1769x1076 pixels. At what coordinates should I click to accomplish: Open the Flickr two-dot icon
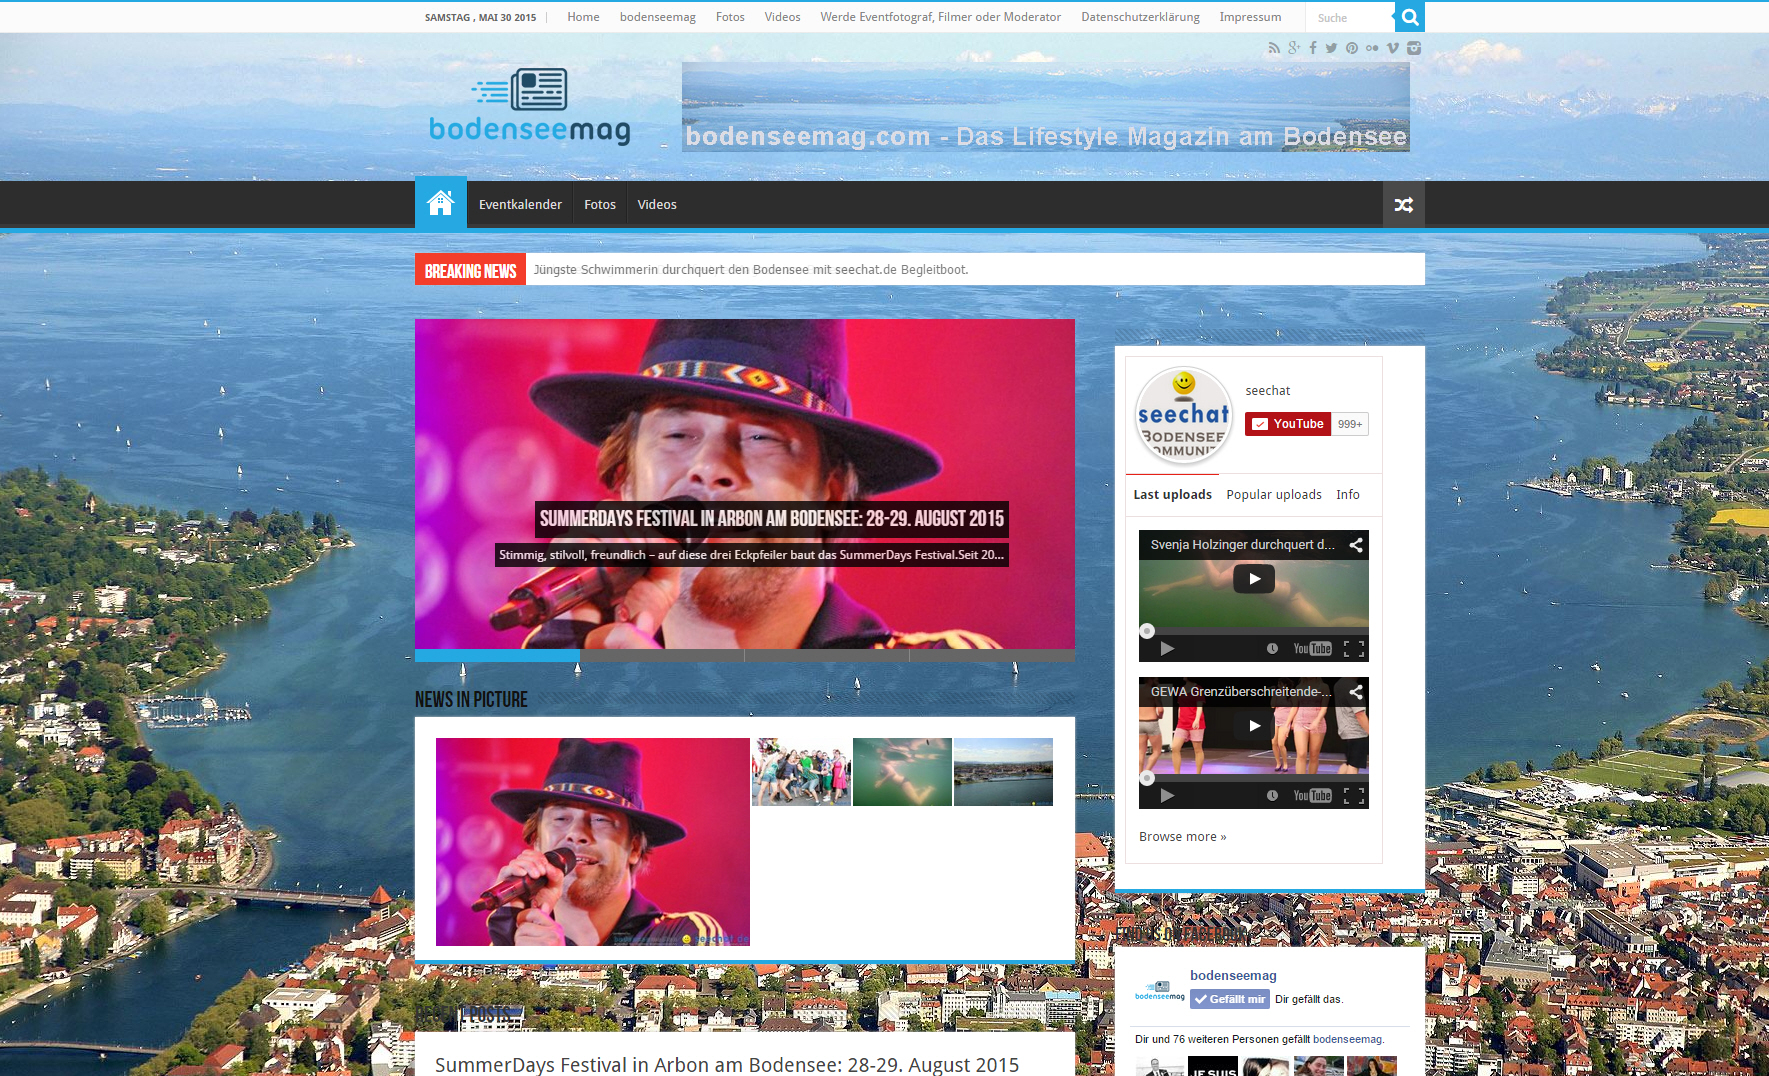[x=1372, y=48]
